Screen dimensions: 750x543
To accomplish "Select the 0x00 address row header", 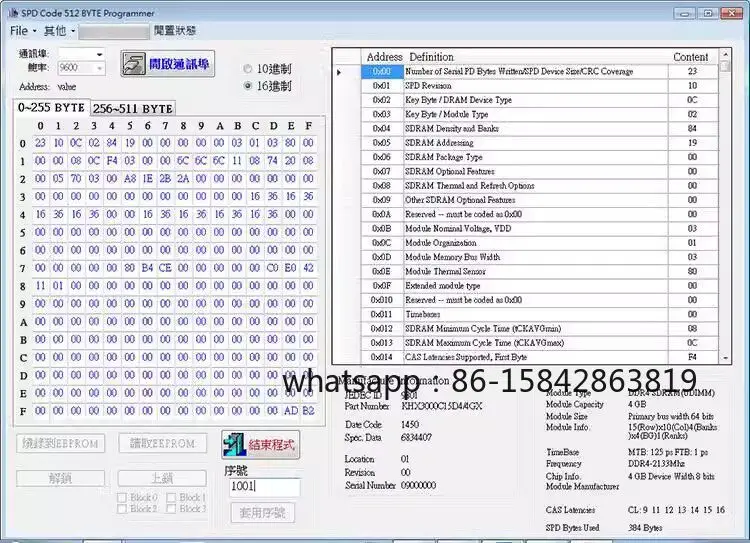I will (x=381, y=71).
